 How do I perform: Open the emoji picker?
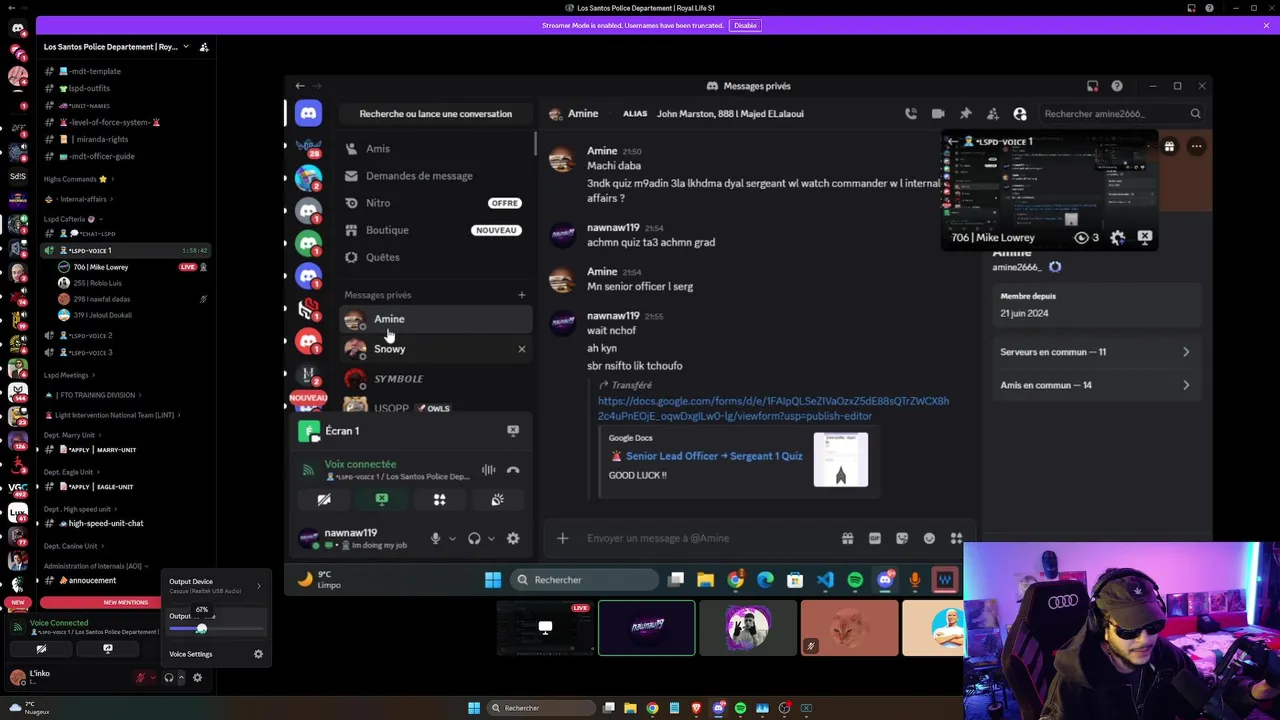[x=929, y=539]
